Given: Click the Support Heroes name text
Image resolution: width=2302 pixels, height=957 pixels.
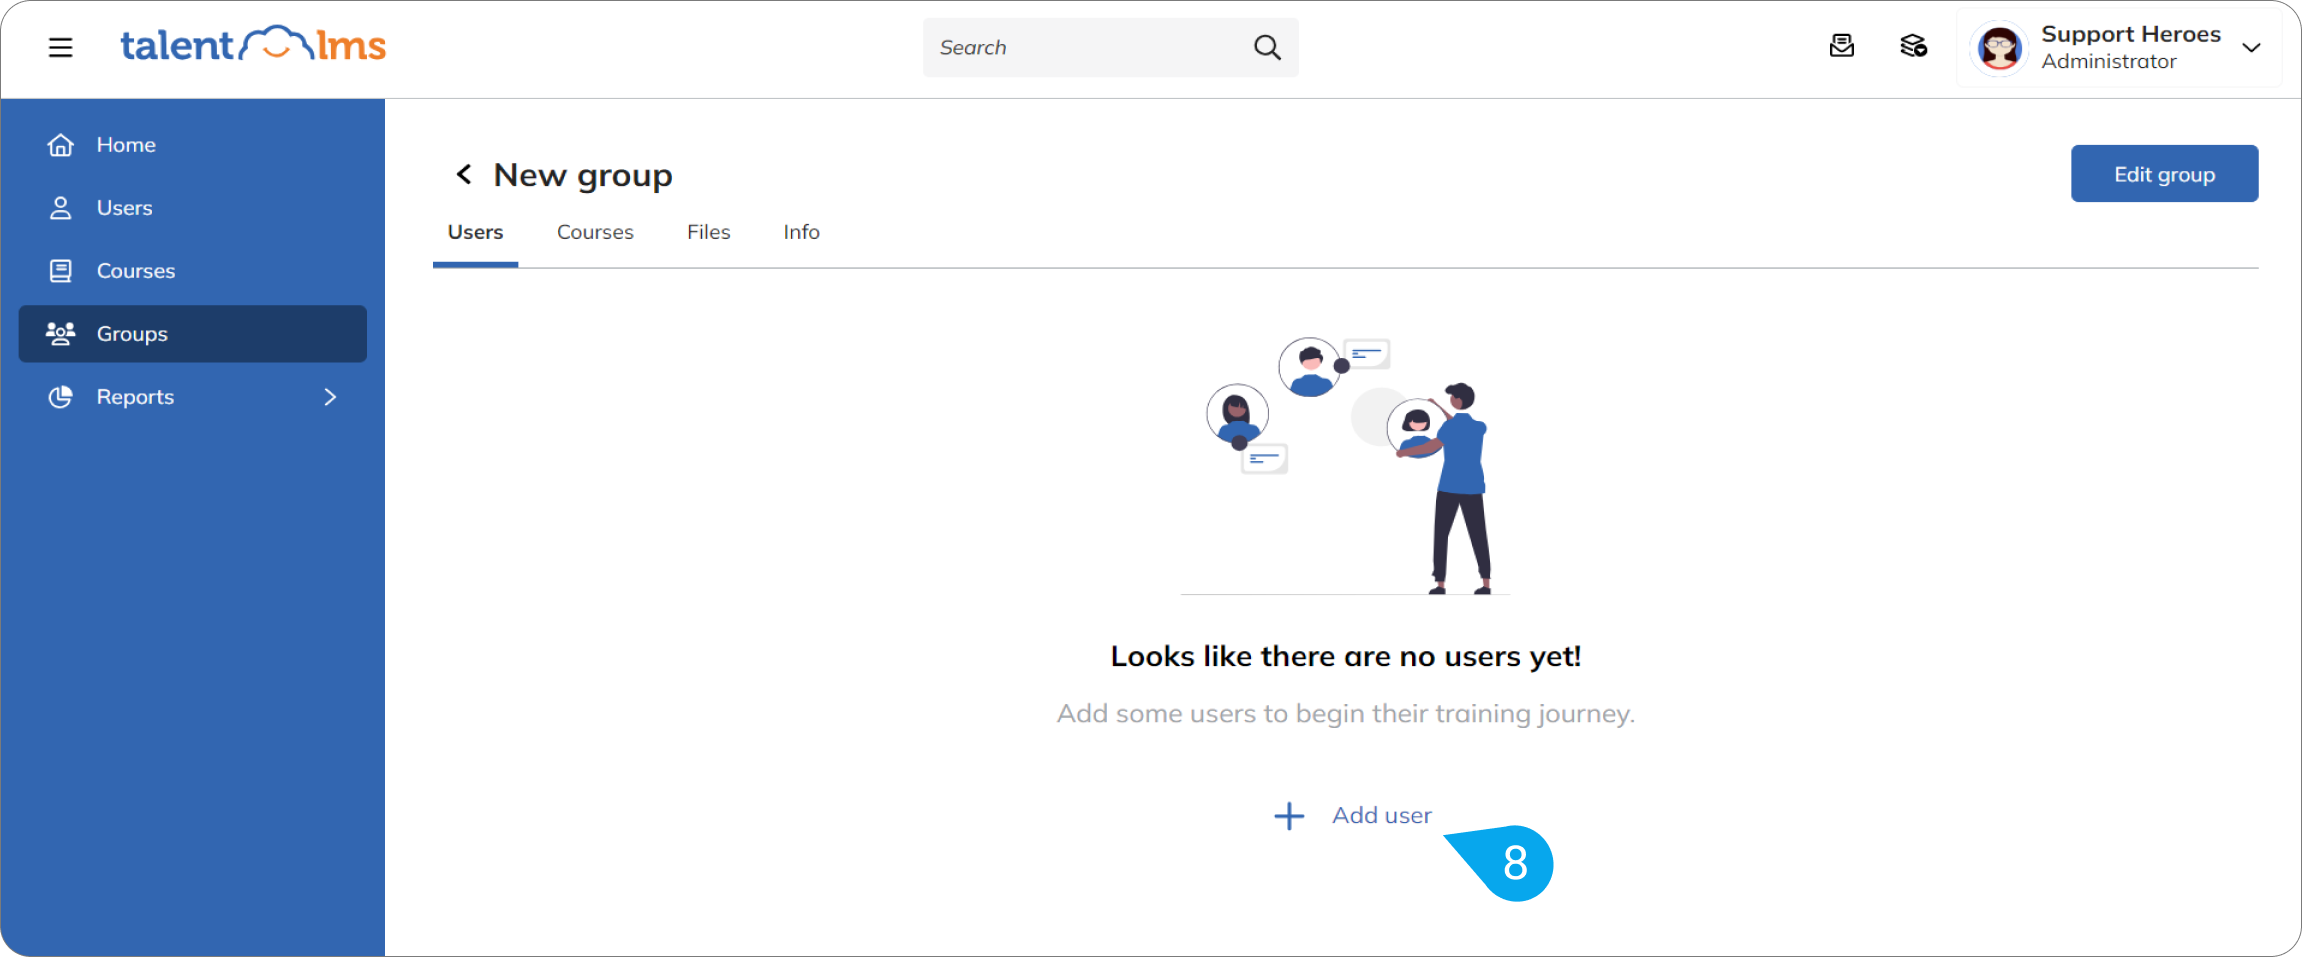Looking at the screenshot, I should [x=2130, y=34].
